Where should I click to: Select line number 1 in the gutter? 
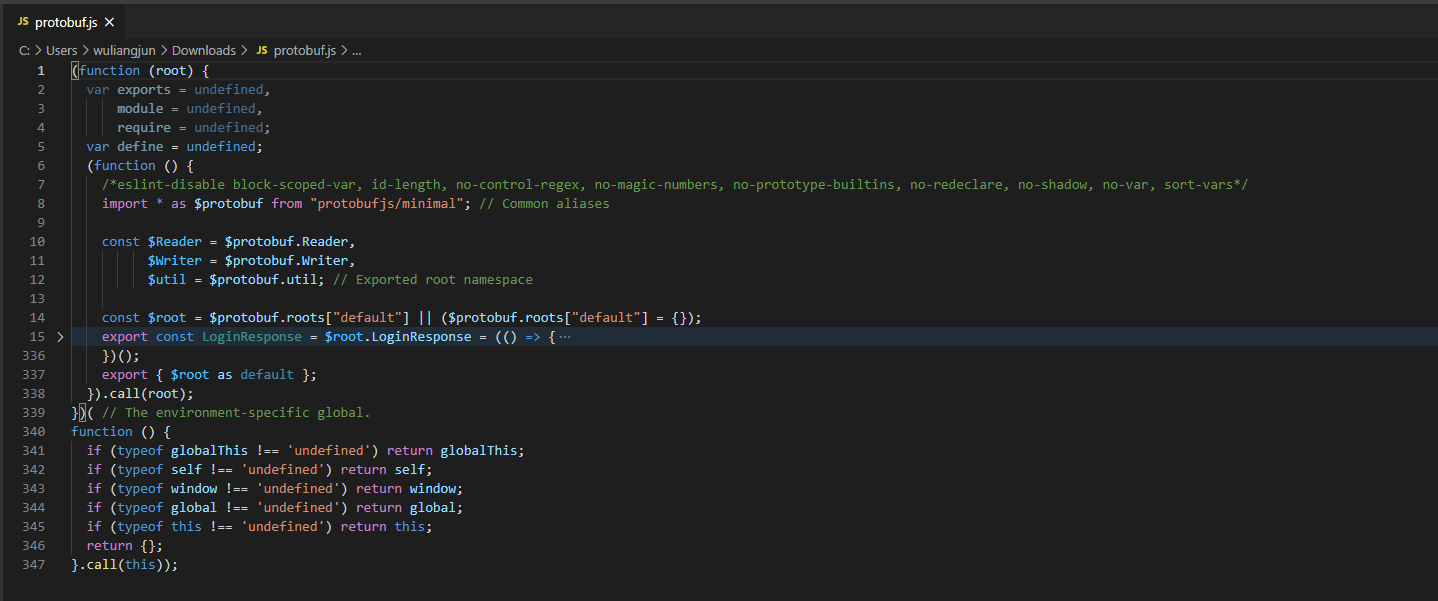(x=40, y=71)
